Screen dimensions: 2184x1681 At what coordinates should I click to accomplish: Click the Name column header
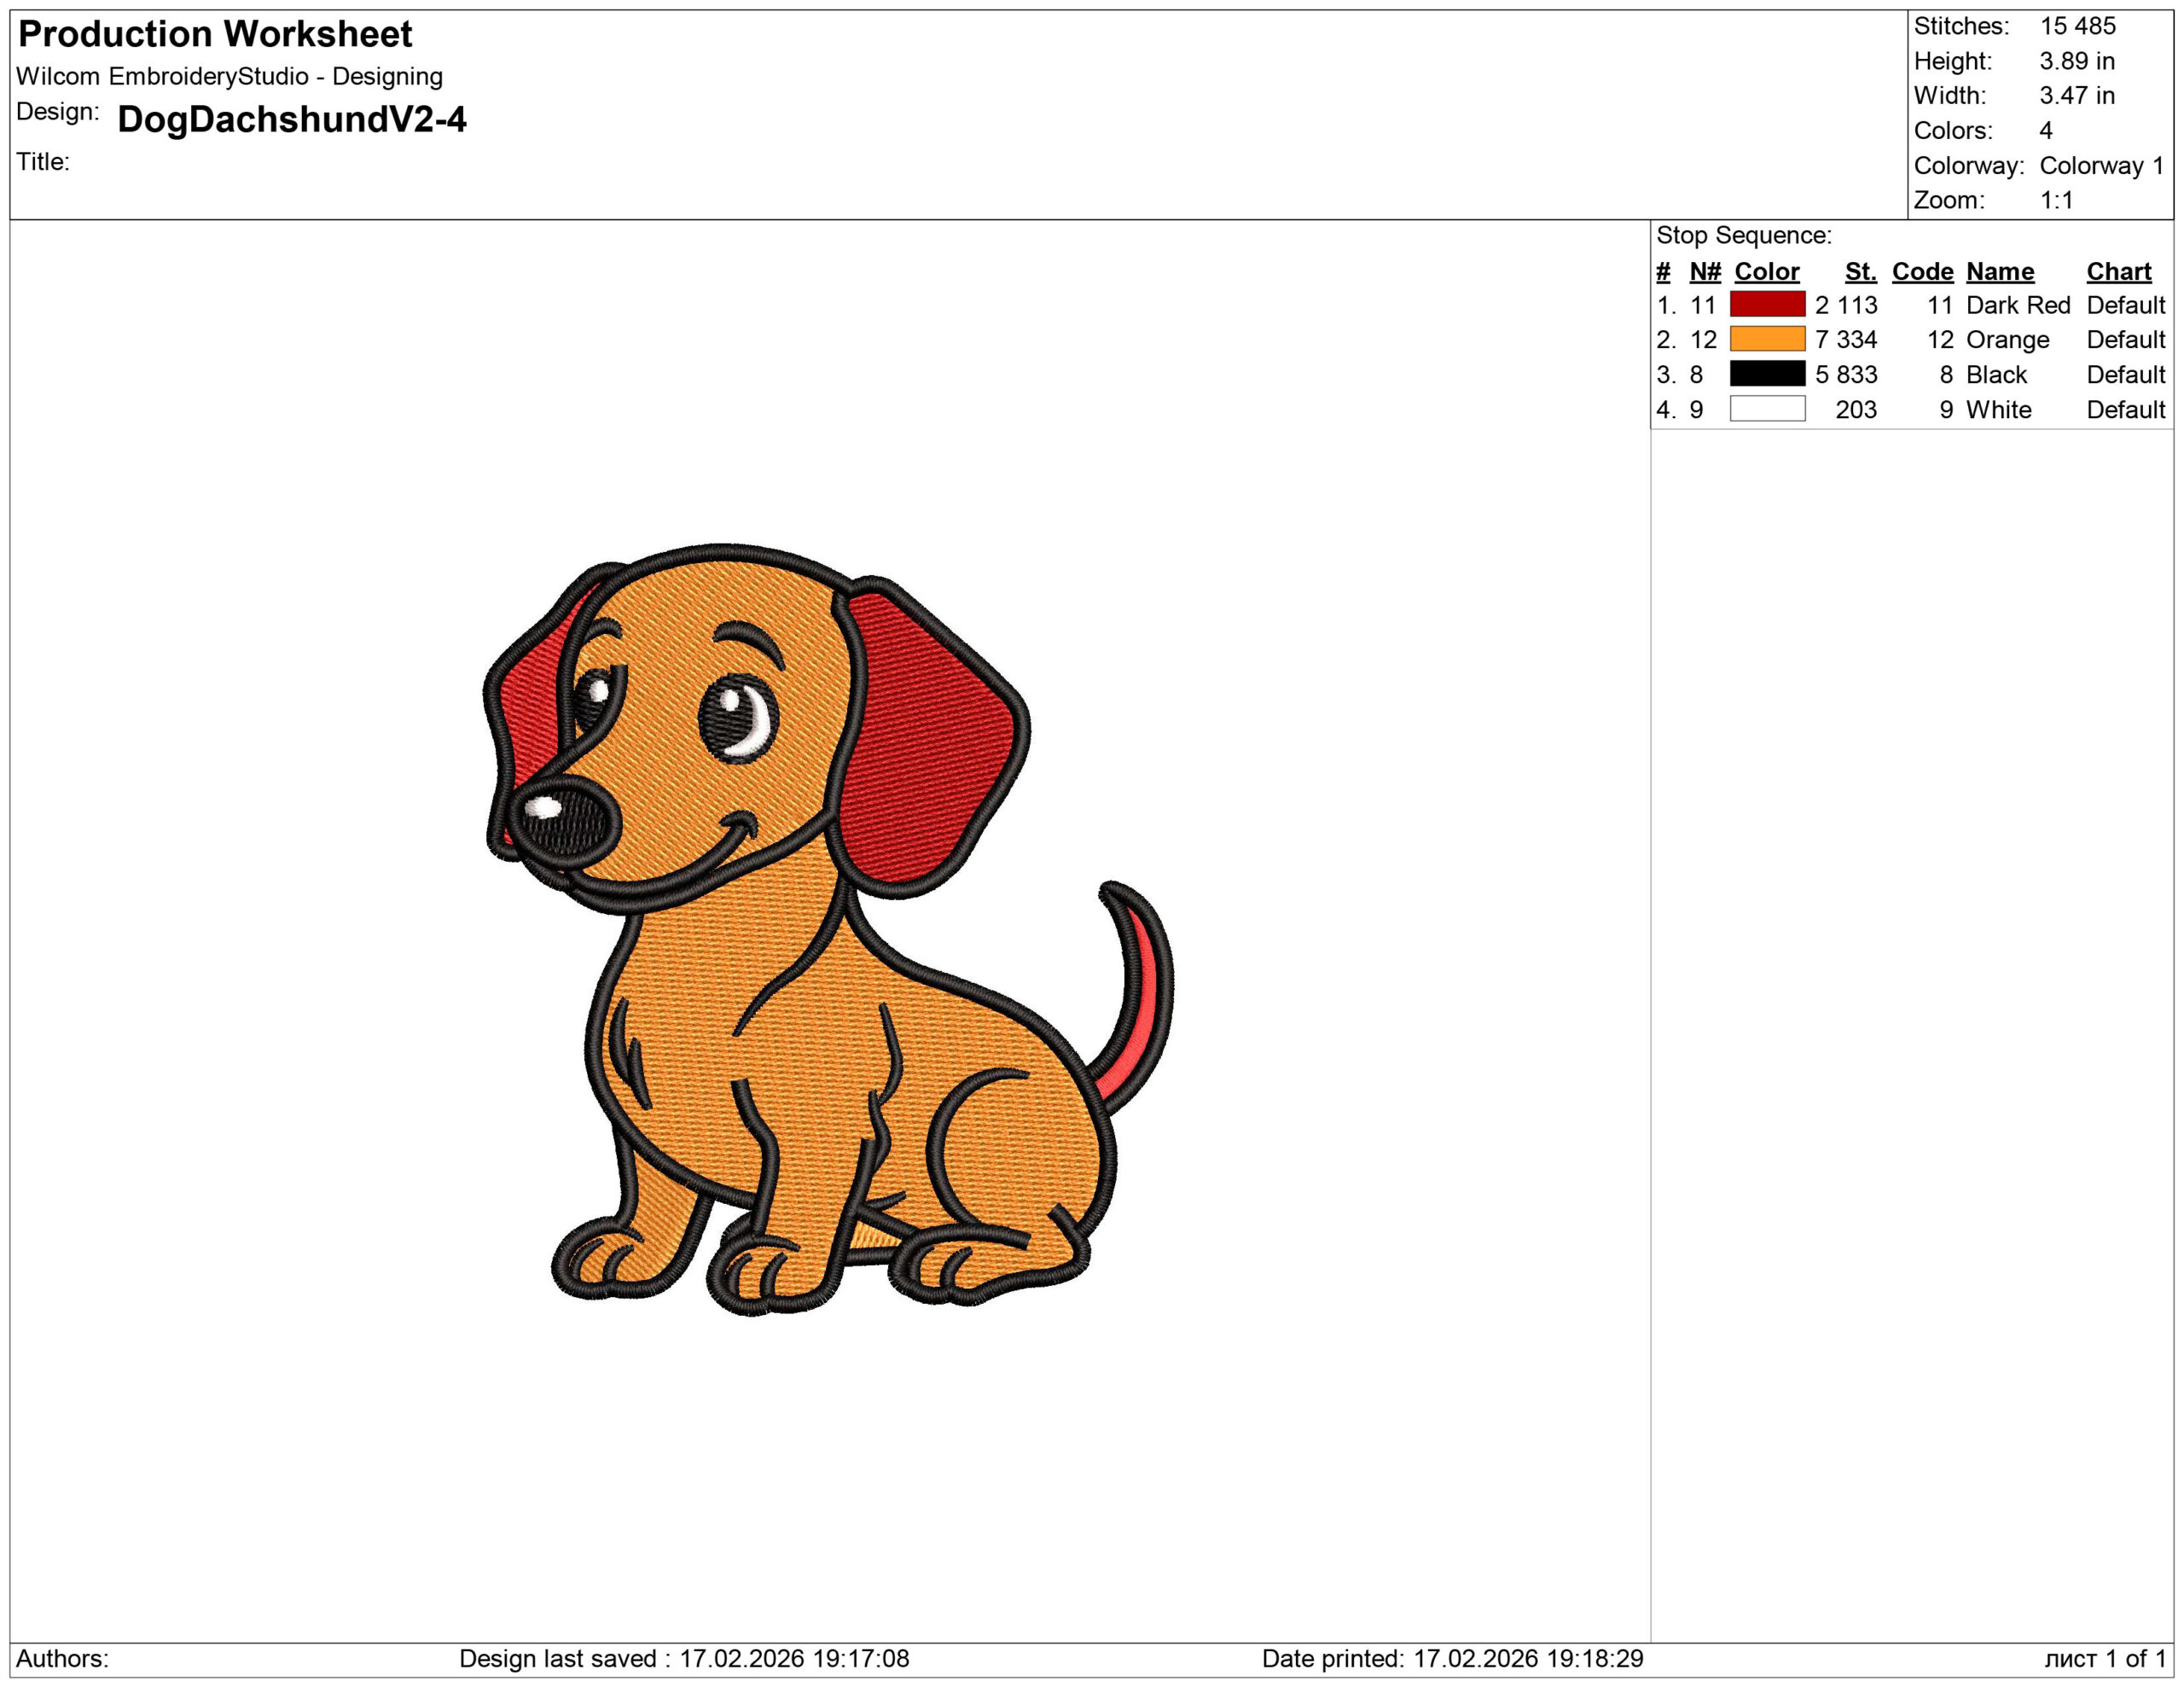(2000, 271)
